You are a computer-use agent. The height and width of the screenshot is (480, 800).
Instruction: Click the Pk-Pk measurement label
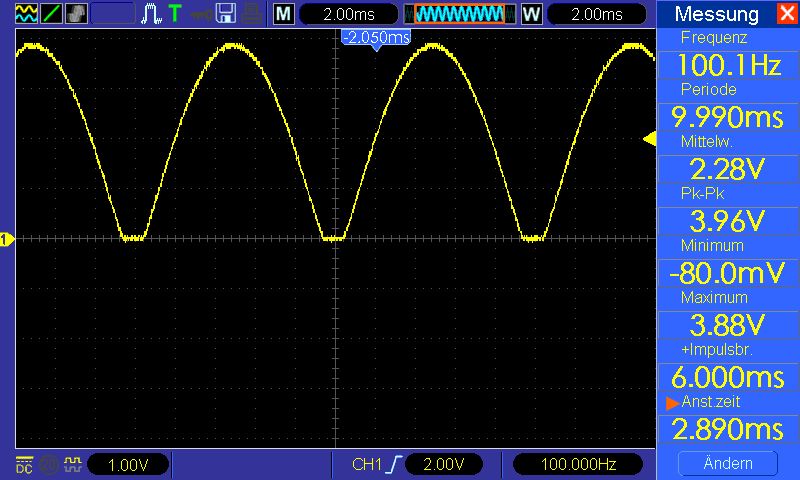(x=703, y=194)
